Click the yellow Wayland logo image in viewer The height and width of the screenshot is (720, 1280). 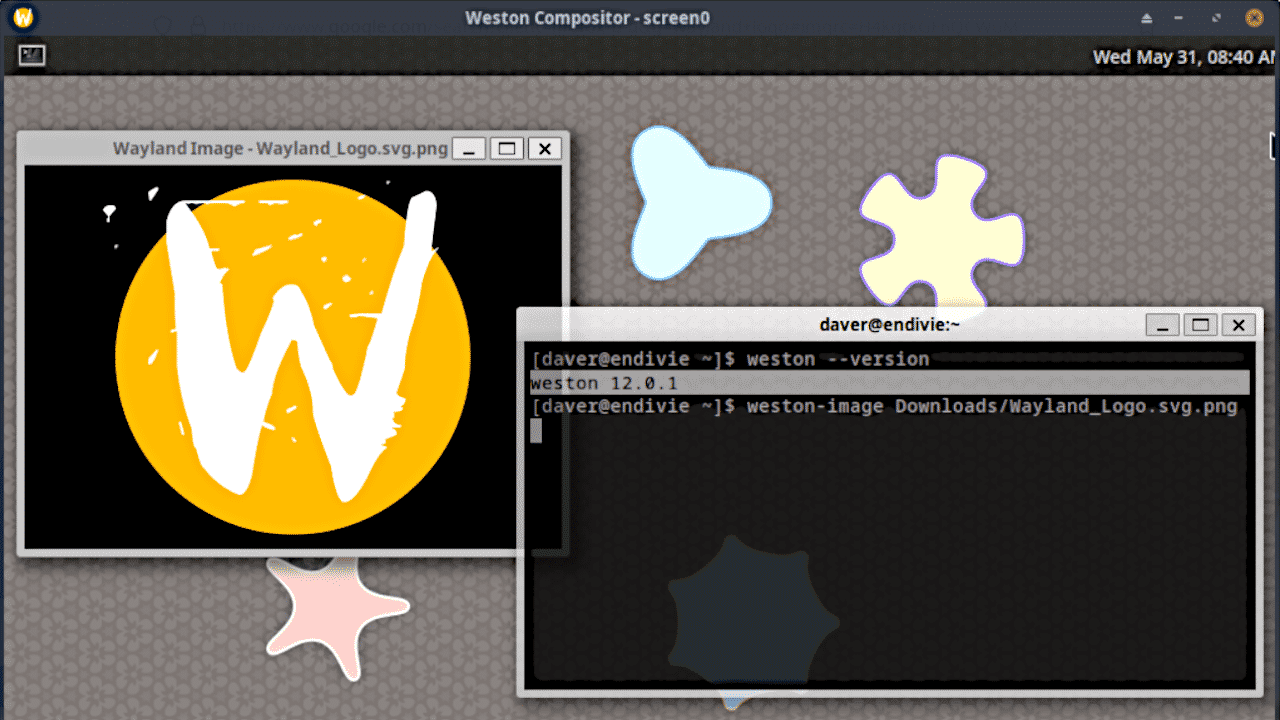tap(293, 357)
